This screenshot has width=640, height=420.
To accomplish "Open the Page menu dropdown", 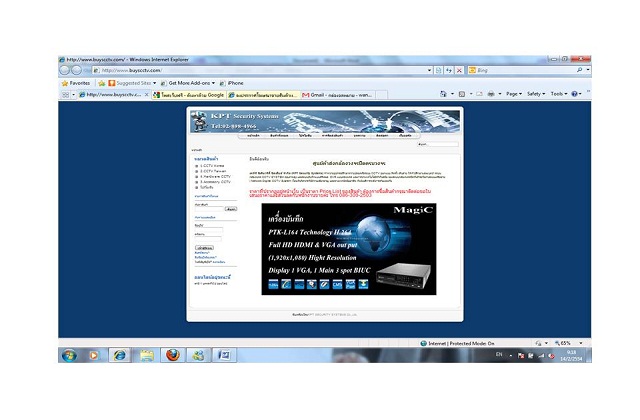I will click(x=514, y=94).
